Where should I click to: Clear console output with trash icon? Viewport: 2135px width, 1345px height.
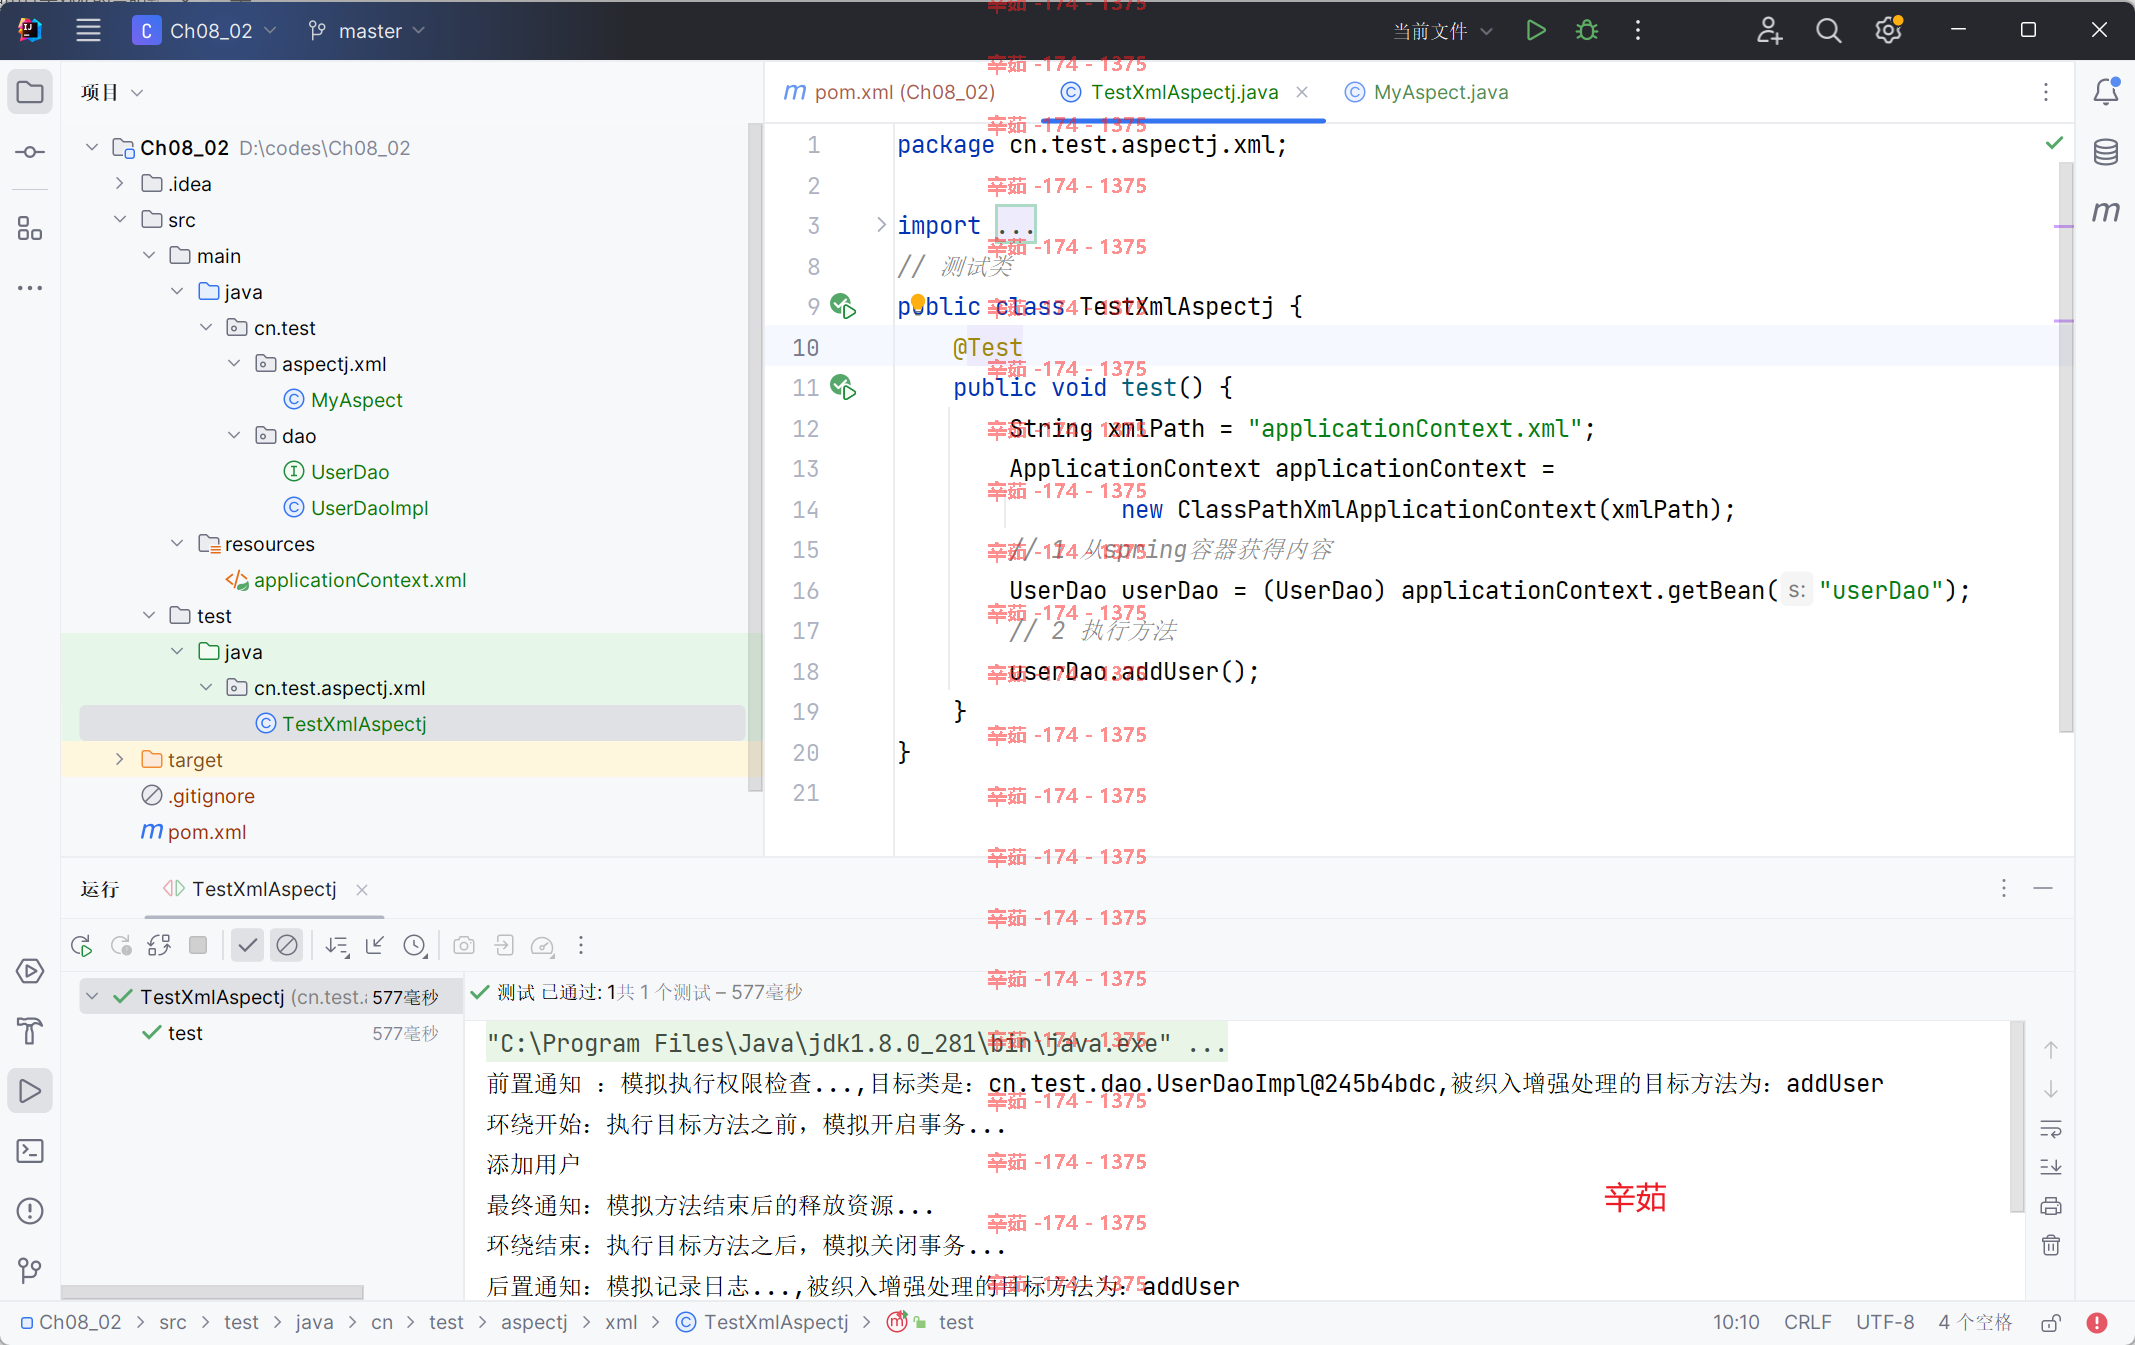[2051, 1245]
